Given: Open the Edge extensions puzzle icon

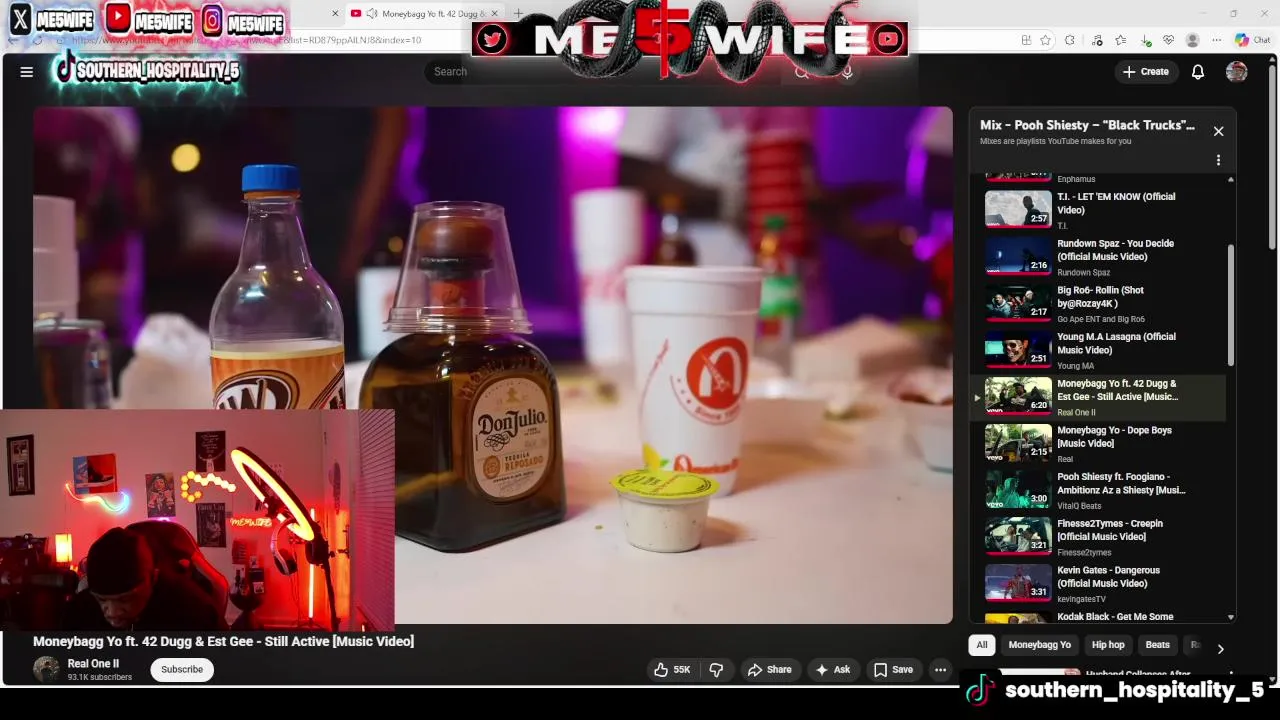Looking at the screenshot, I should [x=1069, y=40].
